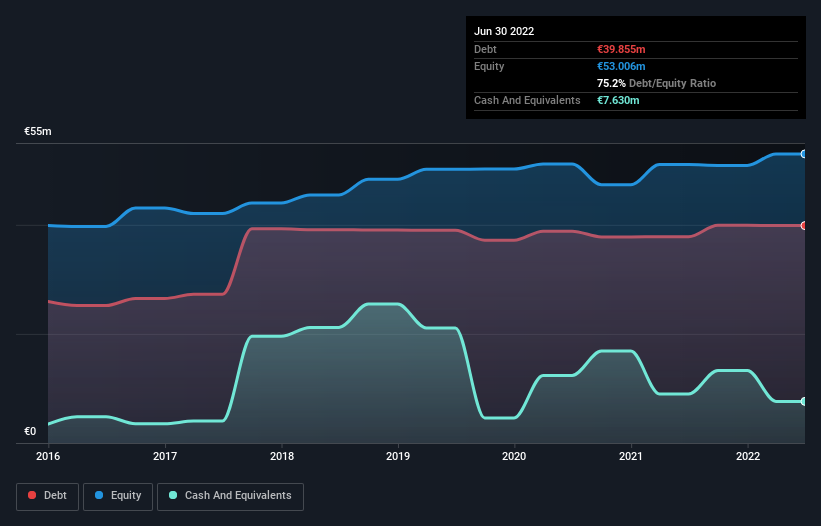This screenshot has height=526, width=821.
Task: Click the €7.630m cash value in tooltip
Action: (618, 100)
